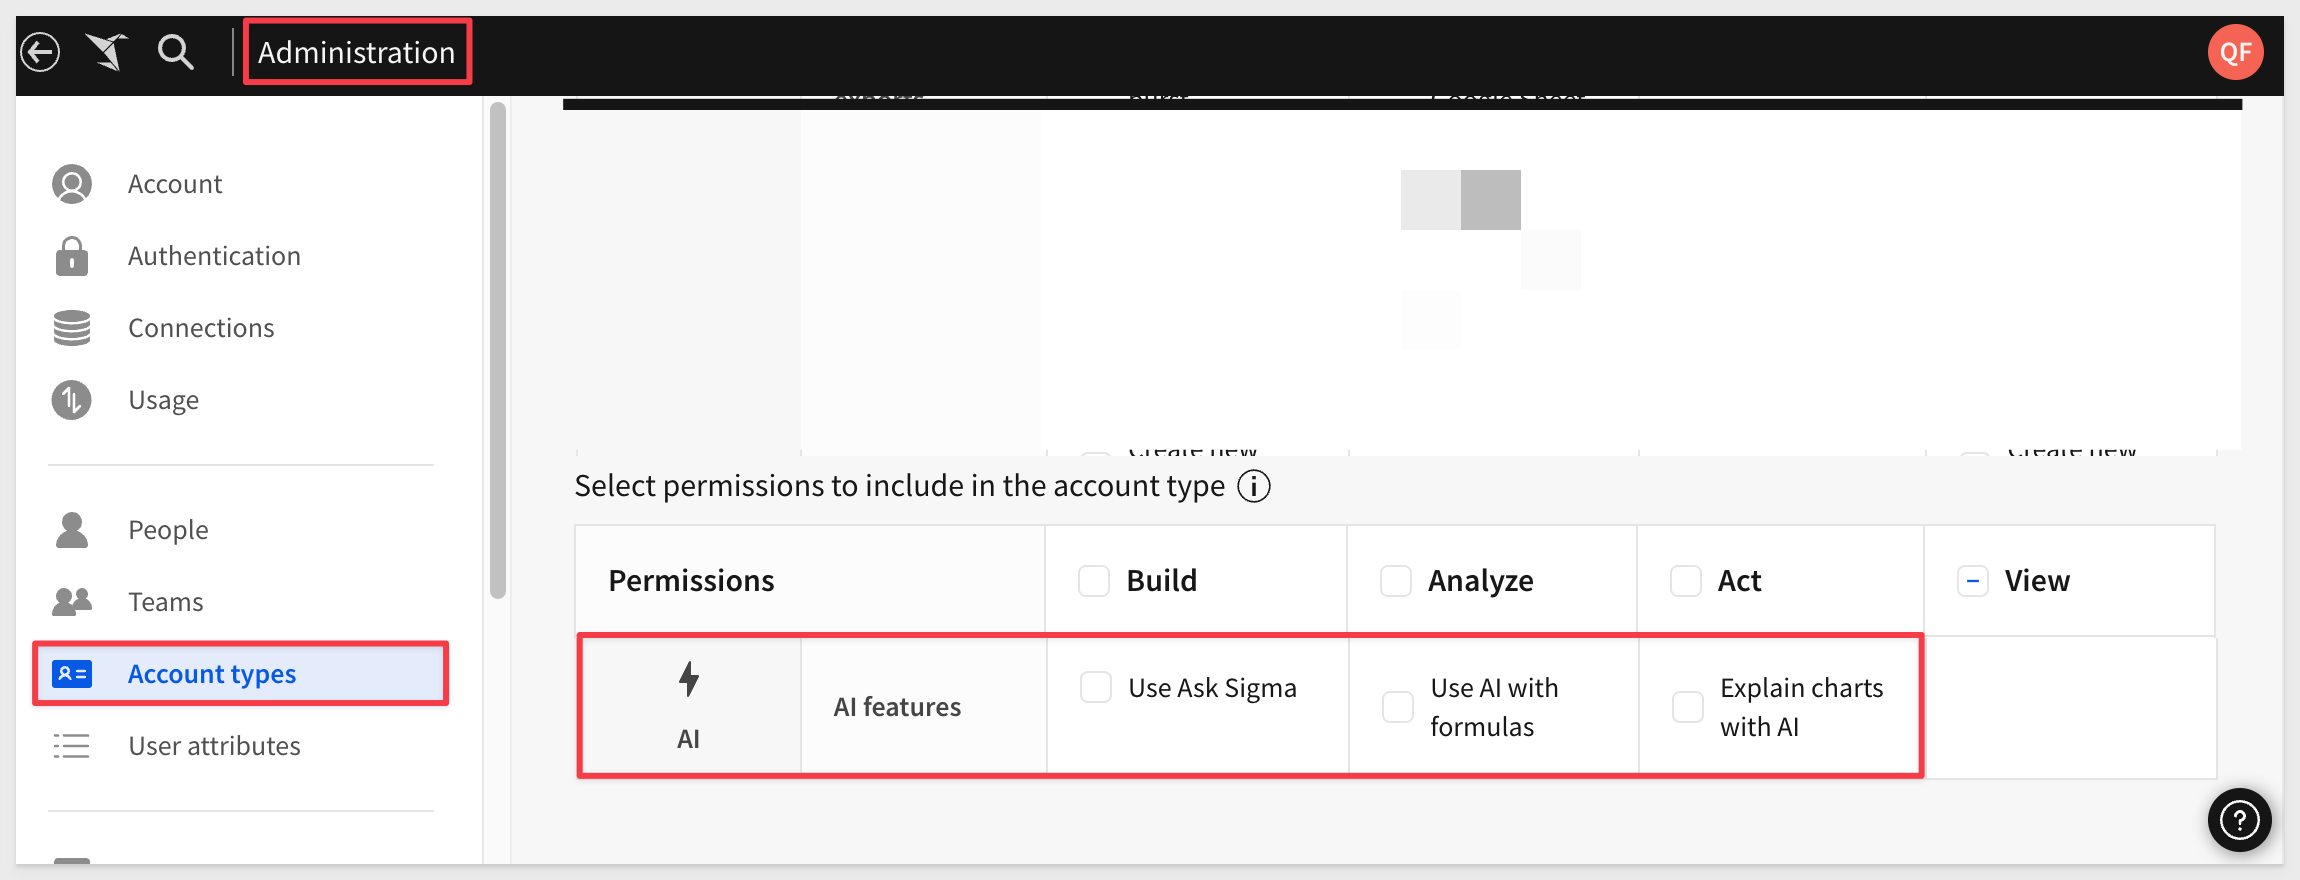
Task: Click the sidebar vertical scrollbar
Action: tap(498, 350)
